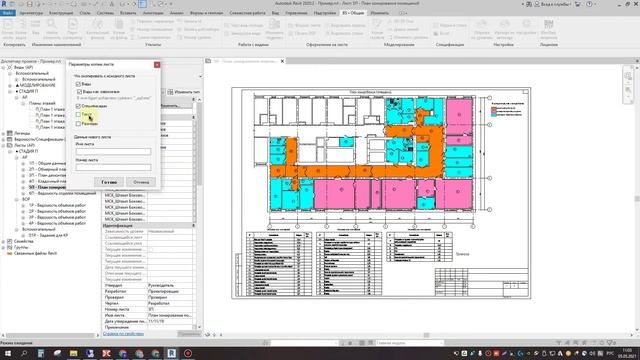Open the file explorer folder taskbar icon
The width and height of the screenshot is (640, 360).
(x=73, y=353)
